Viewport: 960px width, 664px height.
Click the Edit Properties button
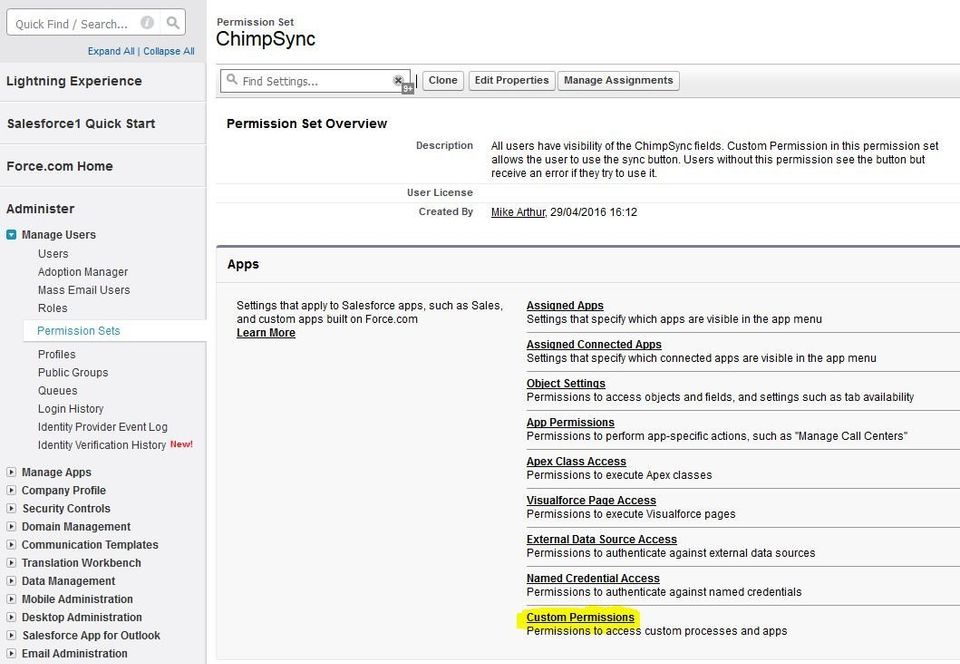point(511,80)
